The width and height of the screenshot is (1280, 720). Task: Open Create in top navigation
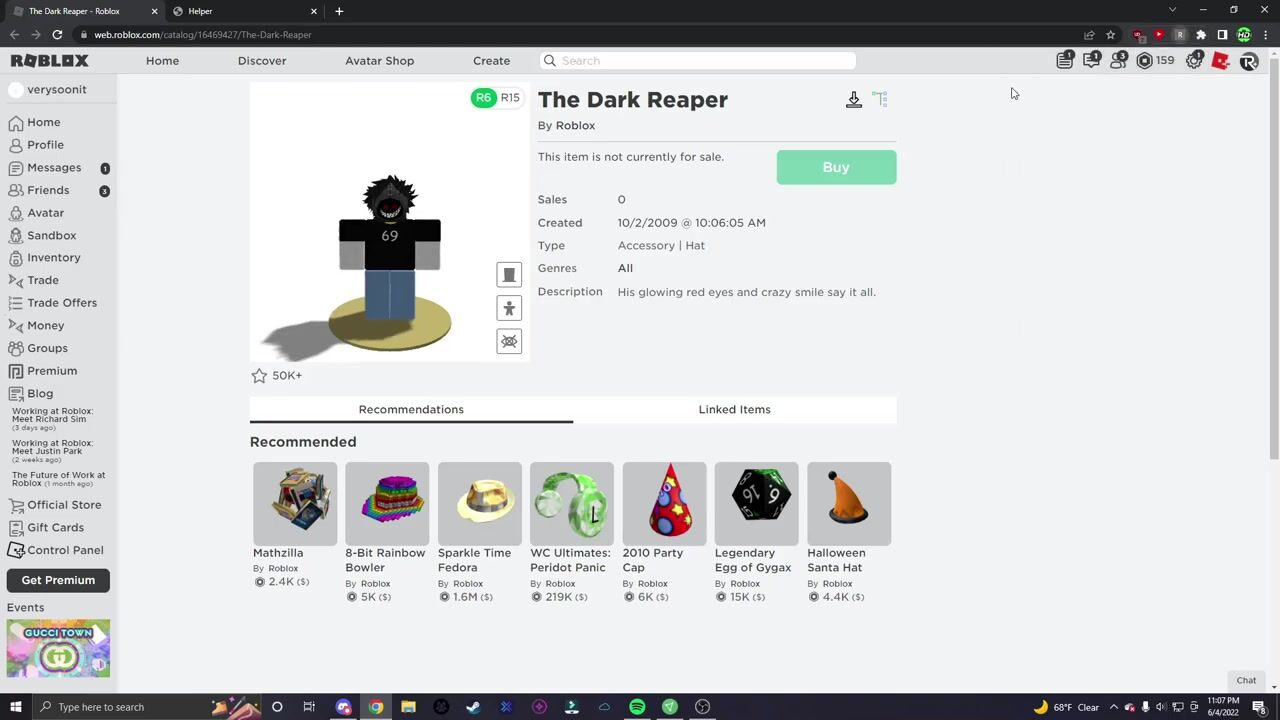tap(491, 61)
